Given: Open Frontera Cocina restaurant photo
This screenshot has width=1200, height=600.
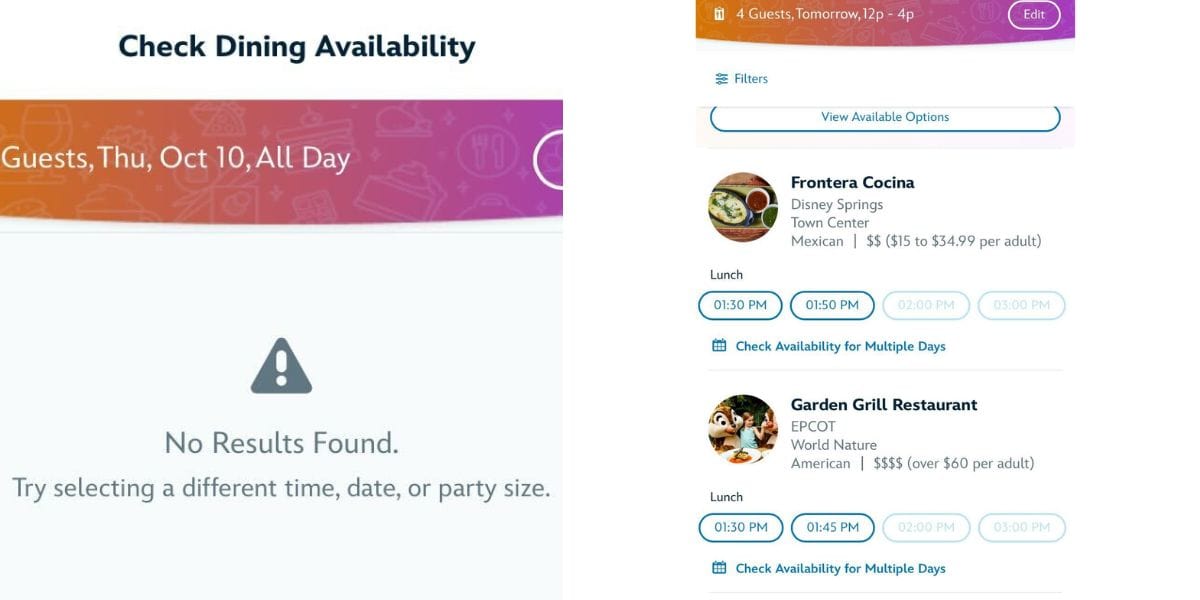Looking at the screenshot, I should tap(743, 208).
